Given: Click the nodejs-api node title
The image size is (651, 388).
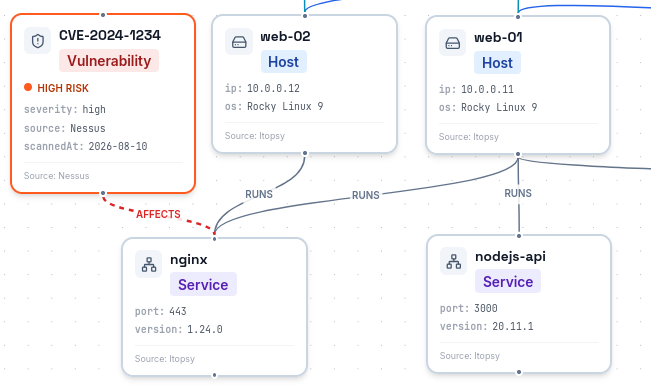Looking at the screenshot, I should pos(510,256).
